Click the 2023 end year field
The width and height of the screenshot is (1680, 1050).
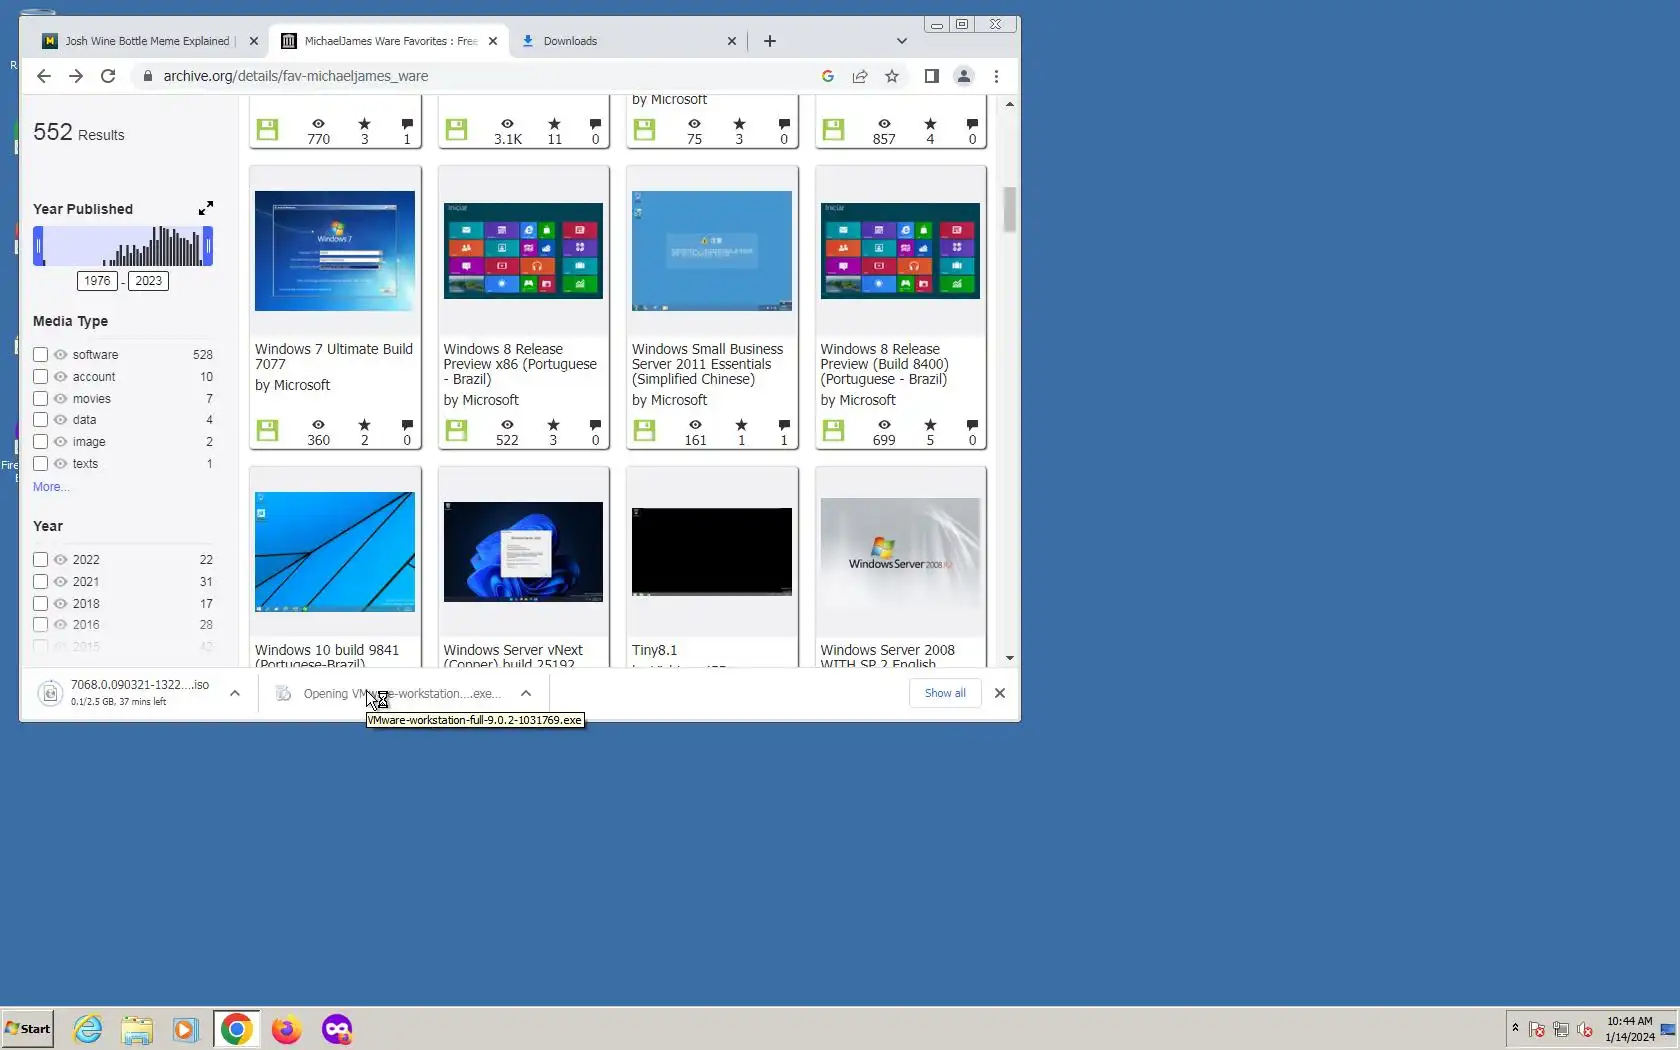149,281
